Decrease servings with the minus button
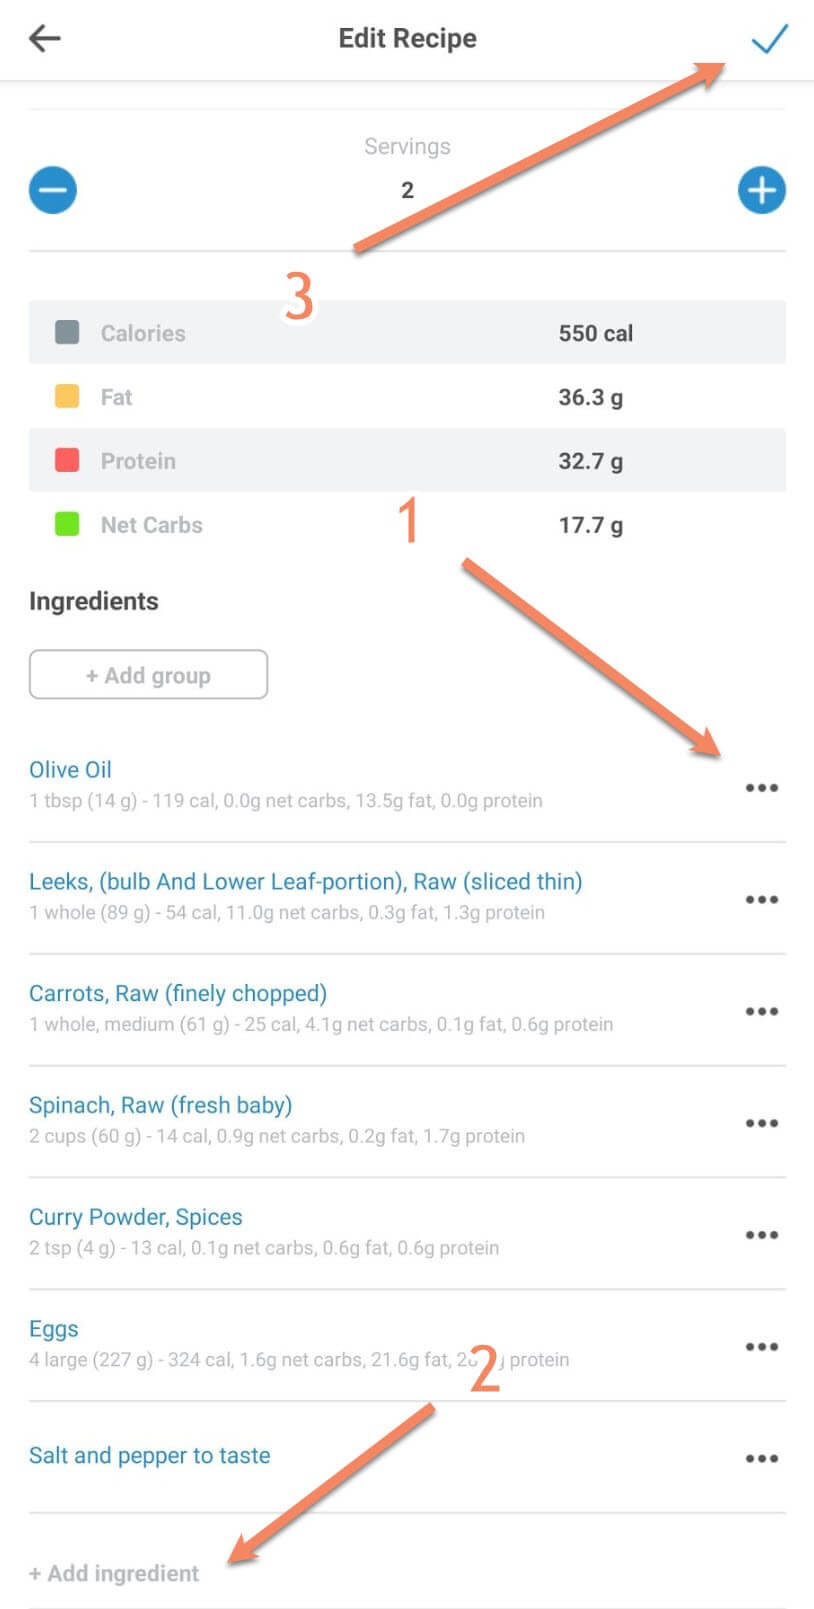This screenshot has height=1609, width=814. pyautogui.click(x=53, y=190)
